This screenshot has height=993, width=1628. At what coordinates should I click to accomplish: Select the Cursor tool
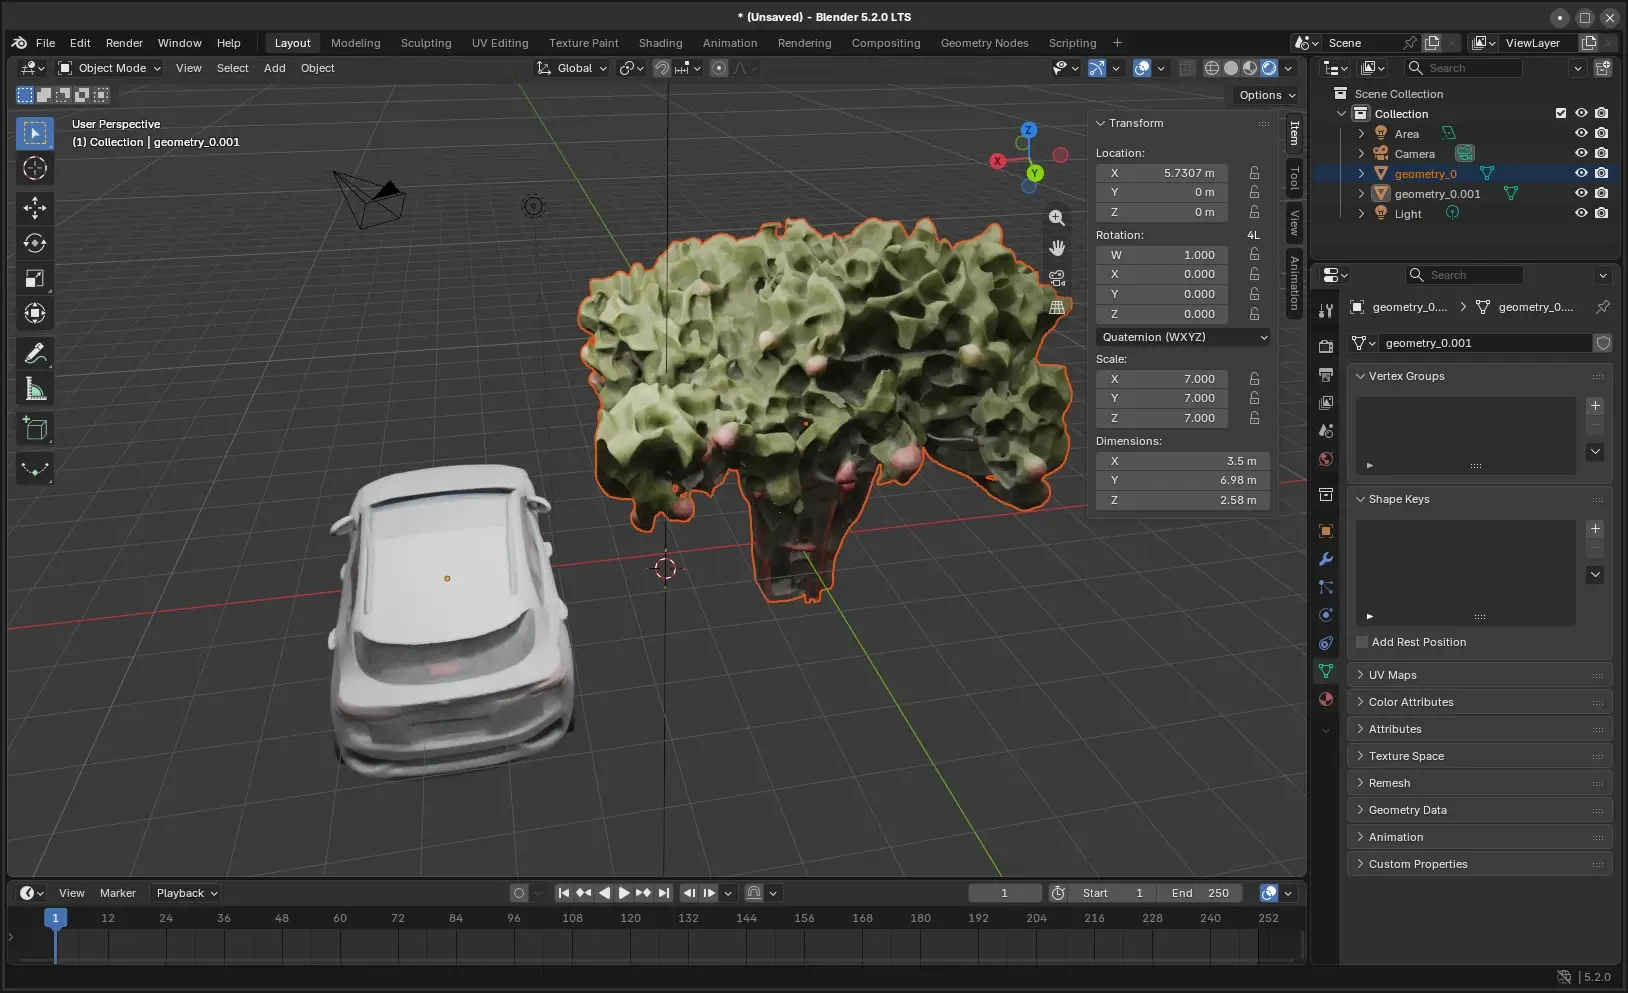[x=35, y=168]
